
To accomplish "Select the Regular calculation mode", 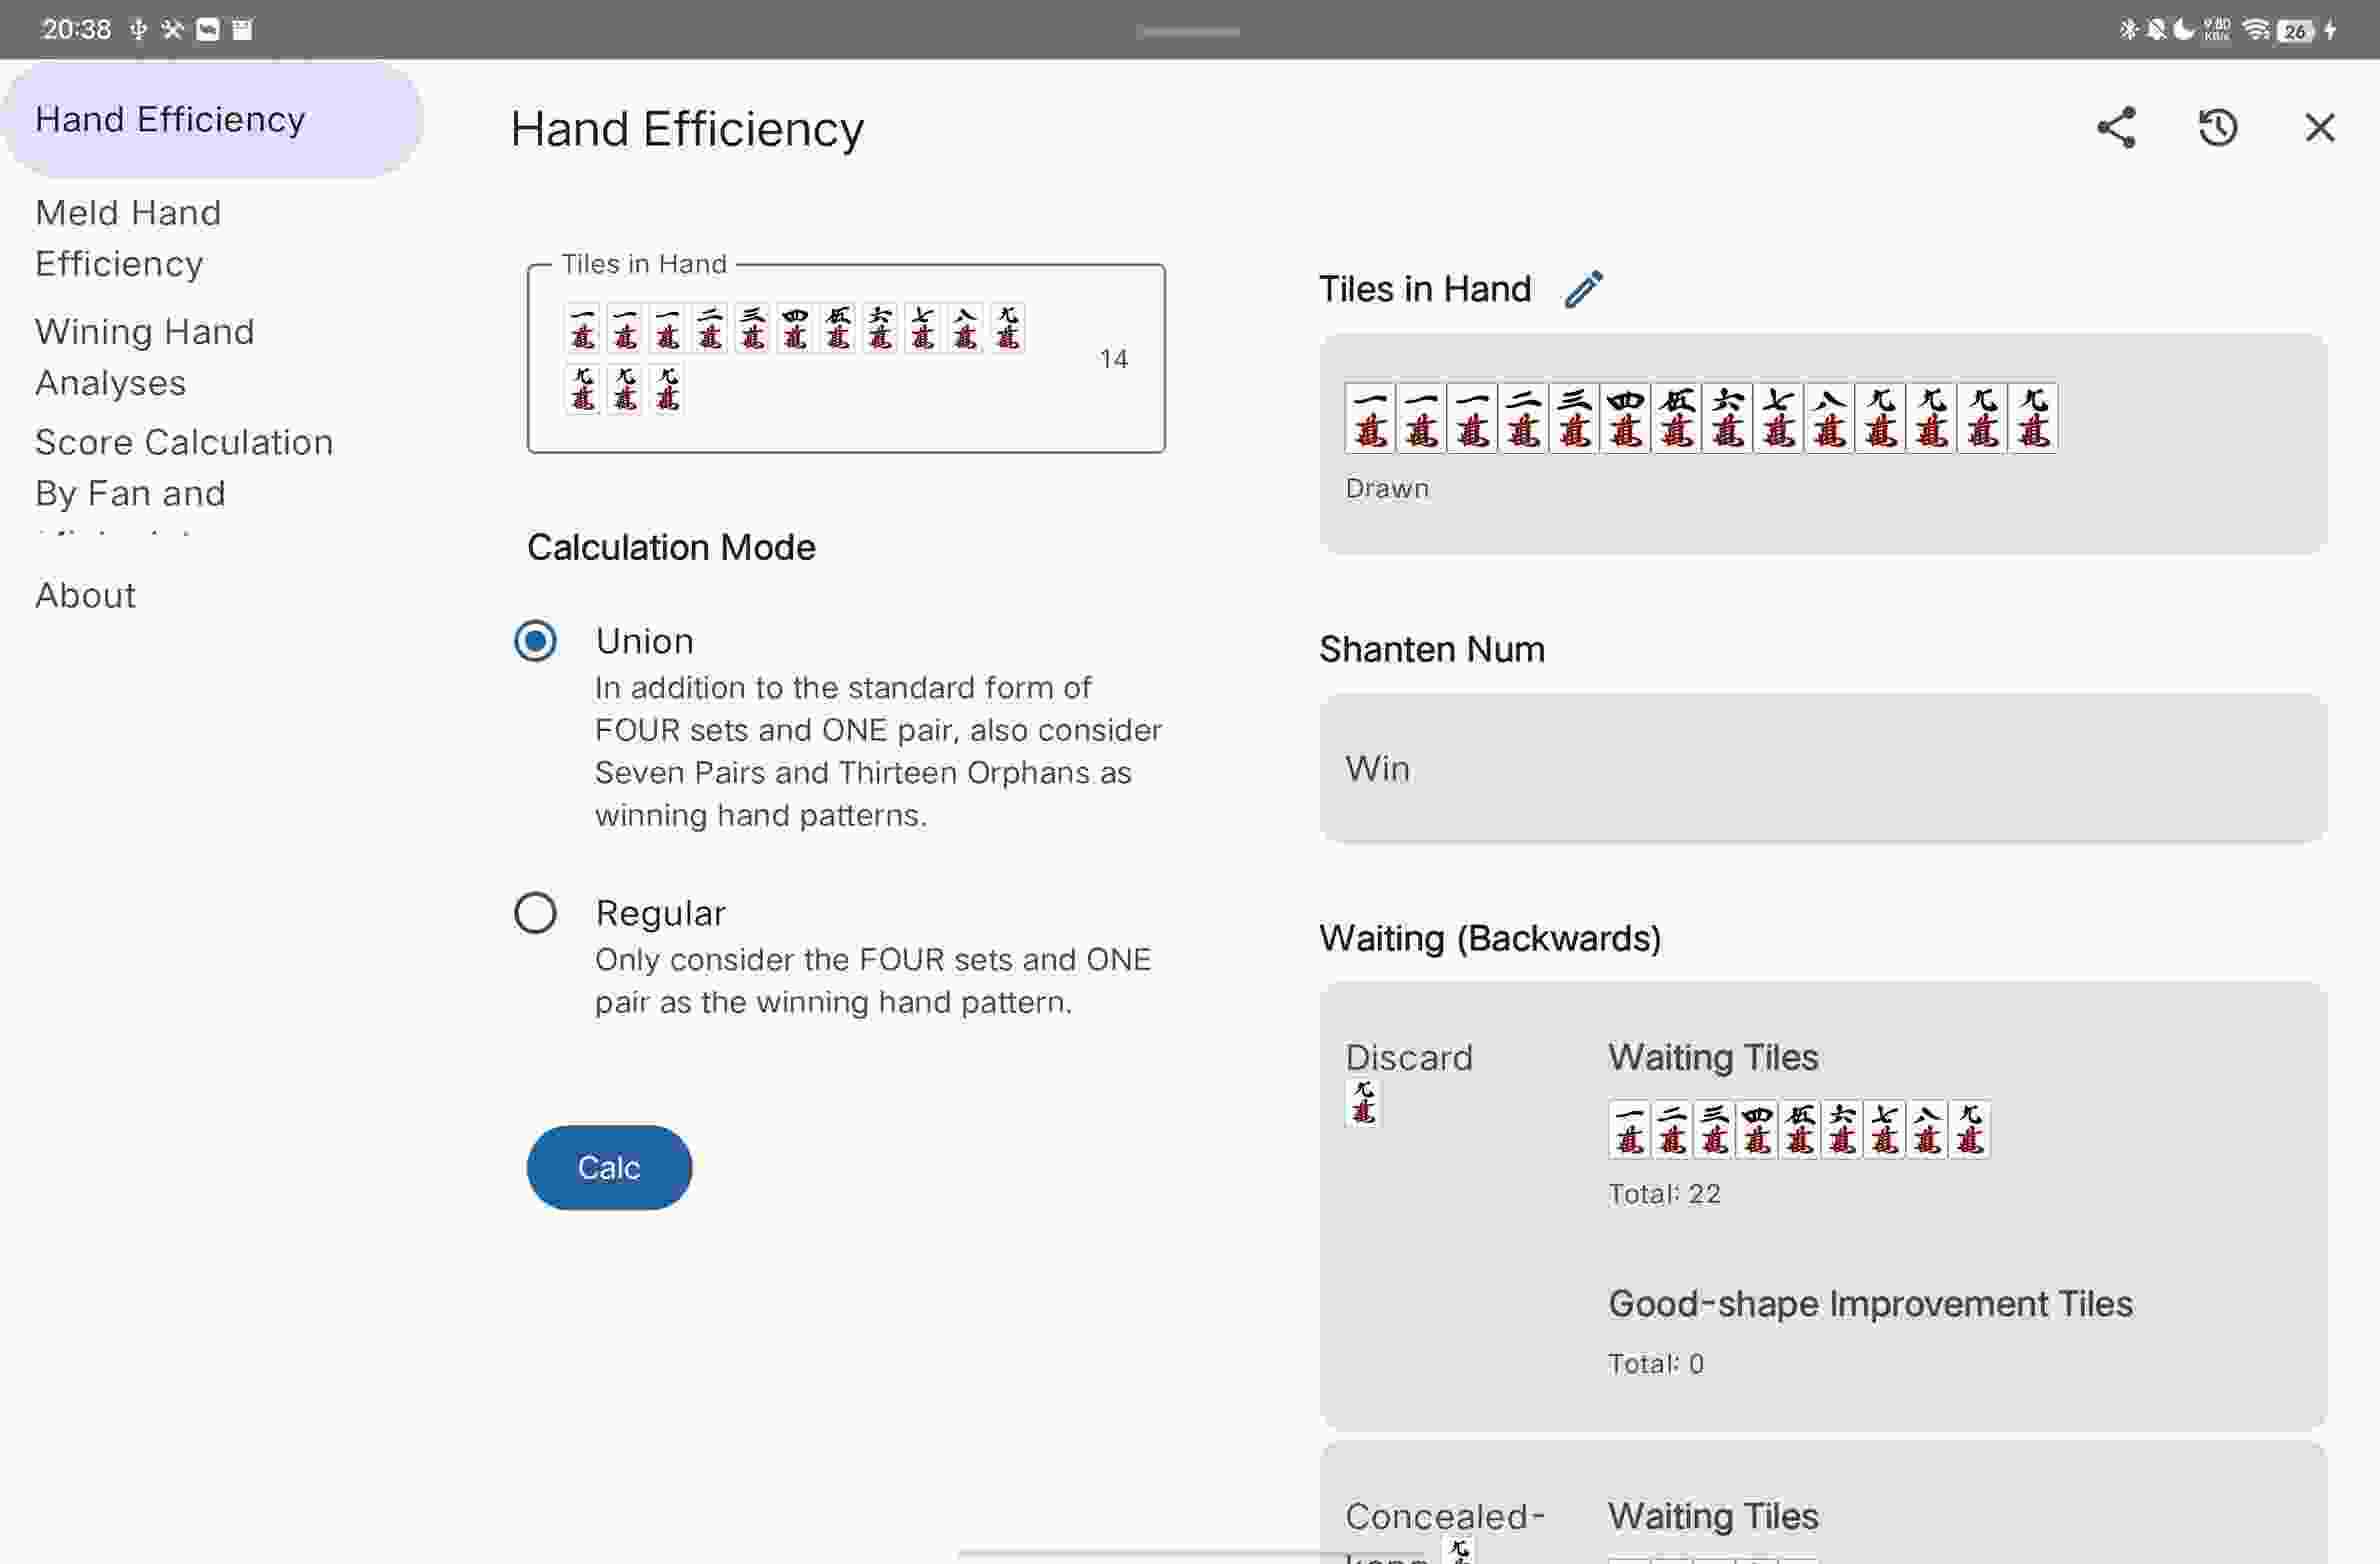I will pyautogui.click(x=535, y=913).
